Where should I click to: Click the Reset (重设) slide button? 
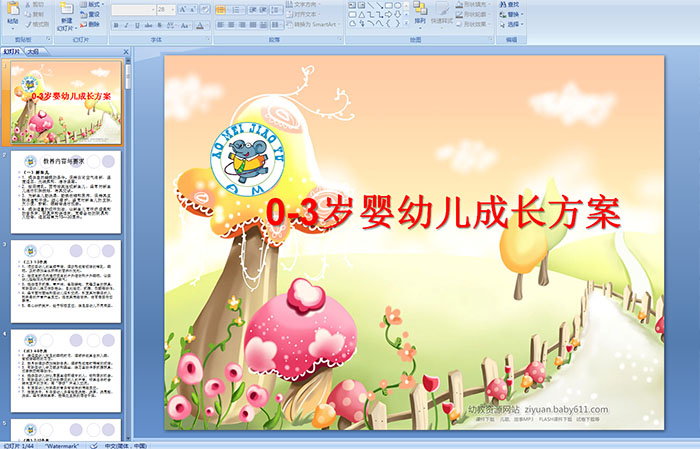(90, 14)
